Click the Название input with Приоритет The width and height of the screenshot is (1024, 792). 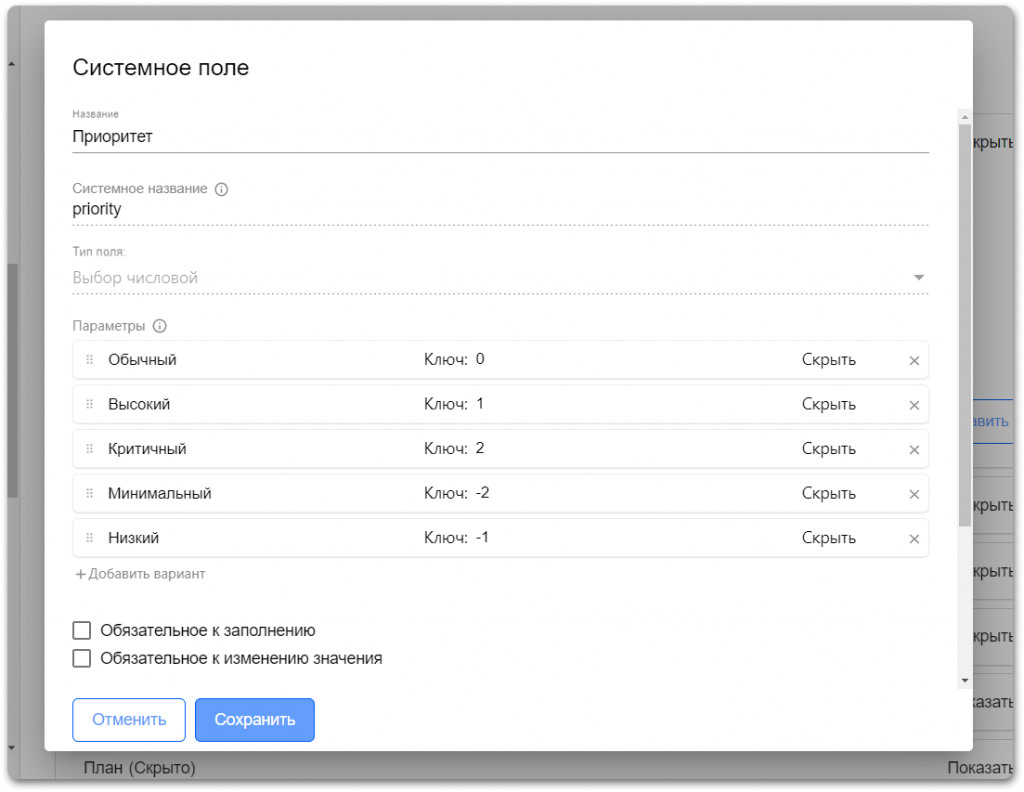coord(500,137)
